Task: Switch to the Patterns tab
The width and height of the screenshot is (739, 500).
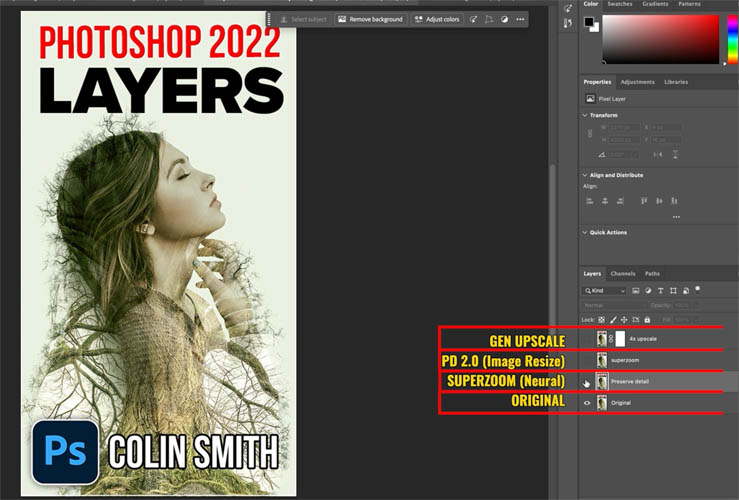Action: 689,4
